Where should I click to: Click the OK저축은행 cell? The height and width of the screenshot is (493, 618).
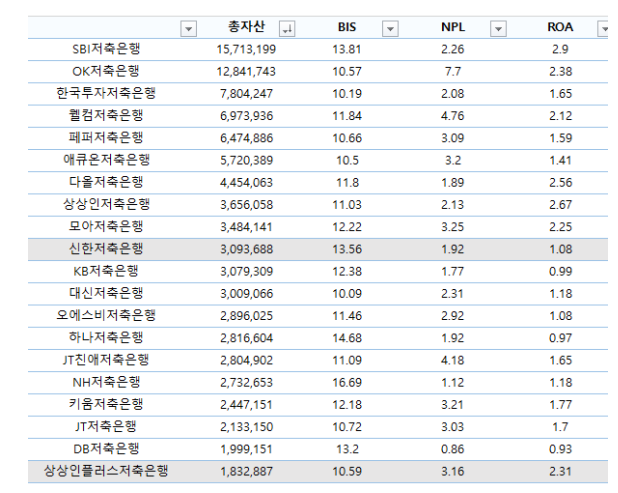[x=106, y=71]
